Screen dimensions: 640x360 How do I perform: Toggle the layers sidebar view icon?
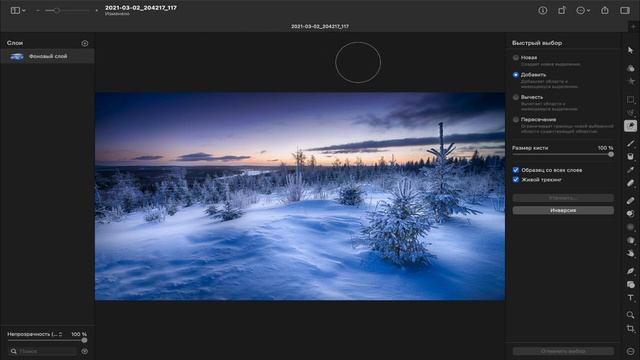click(x=15, y=11)
